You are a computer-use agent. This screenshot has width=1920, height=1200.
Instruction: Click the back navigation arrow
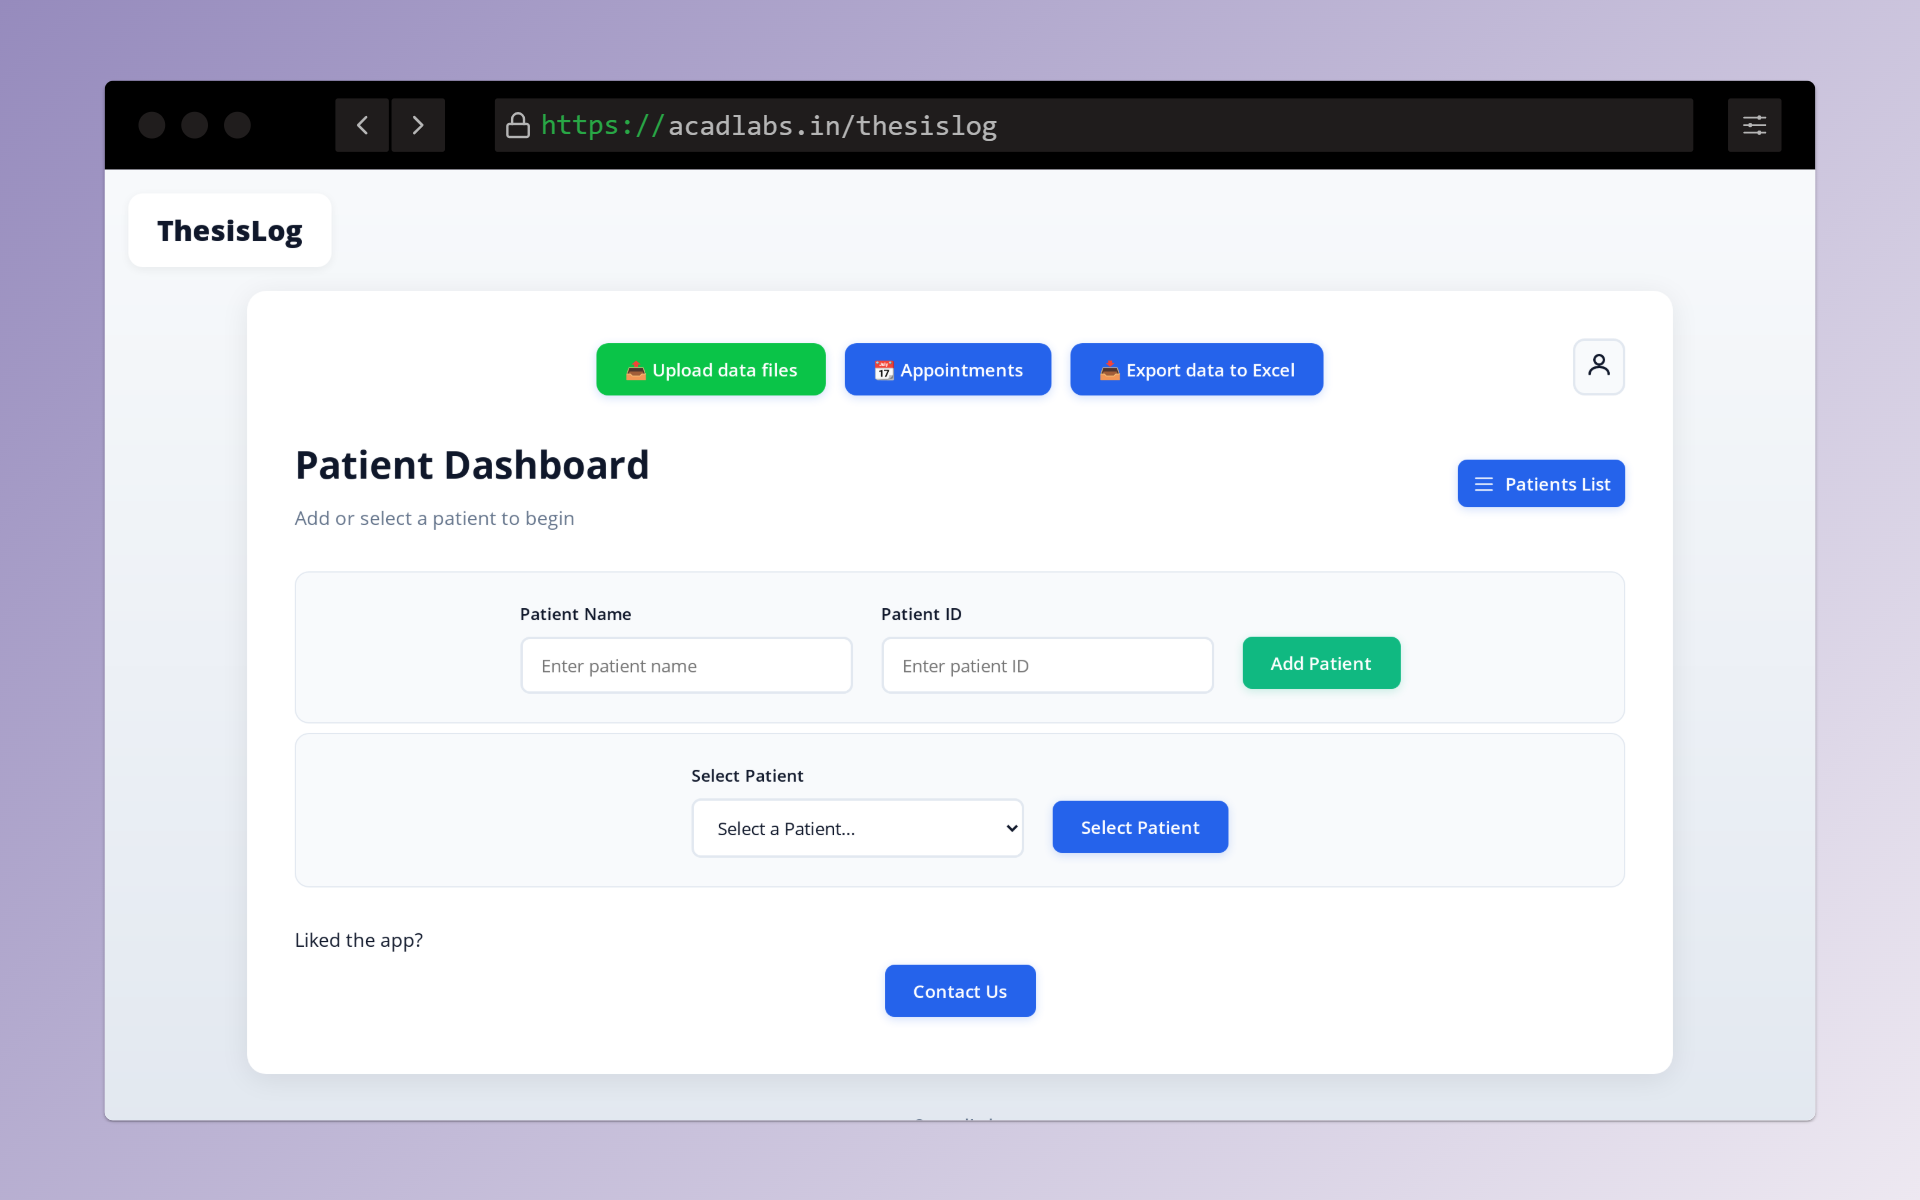(x=362, y=125)
